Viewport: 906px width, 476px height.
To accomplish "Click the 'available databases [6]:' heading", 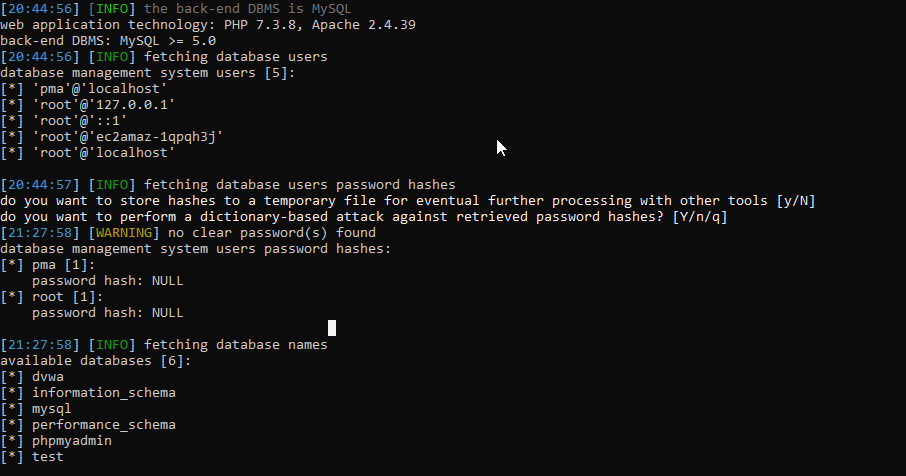I will tap(96, 361).
